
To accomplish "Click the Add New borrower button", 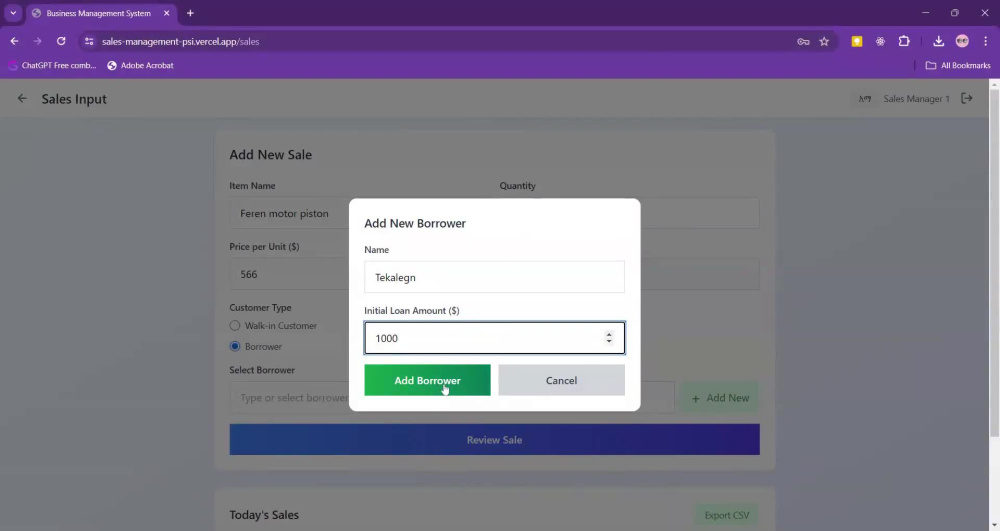I will pos(720,398).
